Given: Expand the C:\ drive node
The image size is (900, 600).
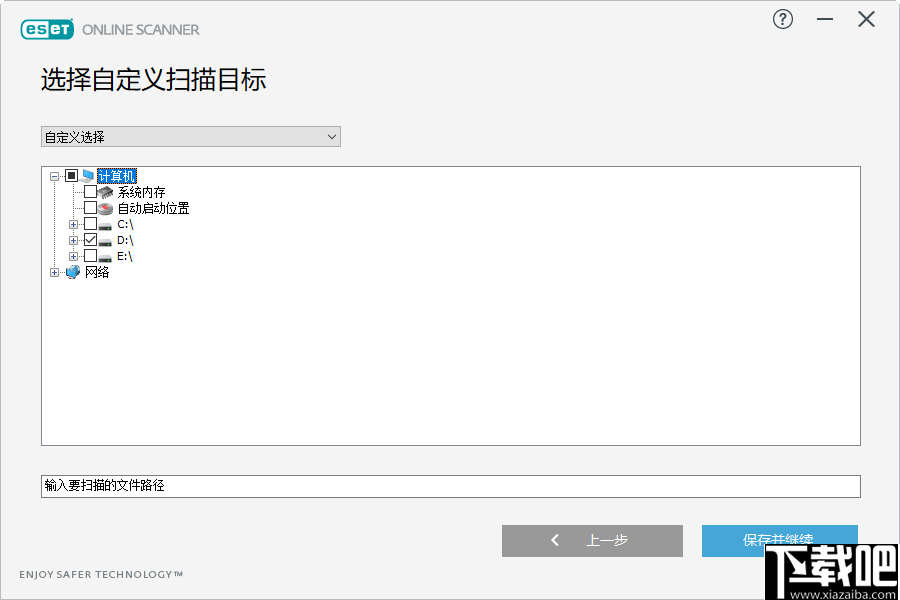Looking at the screenshot, I should pyautogui.click(x=73, y=224).
